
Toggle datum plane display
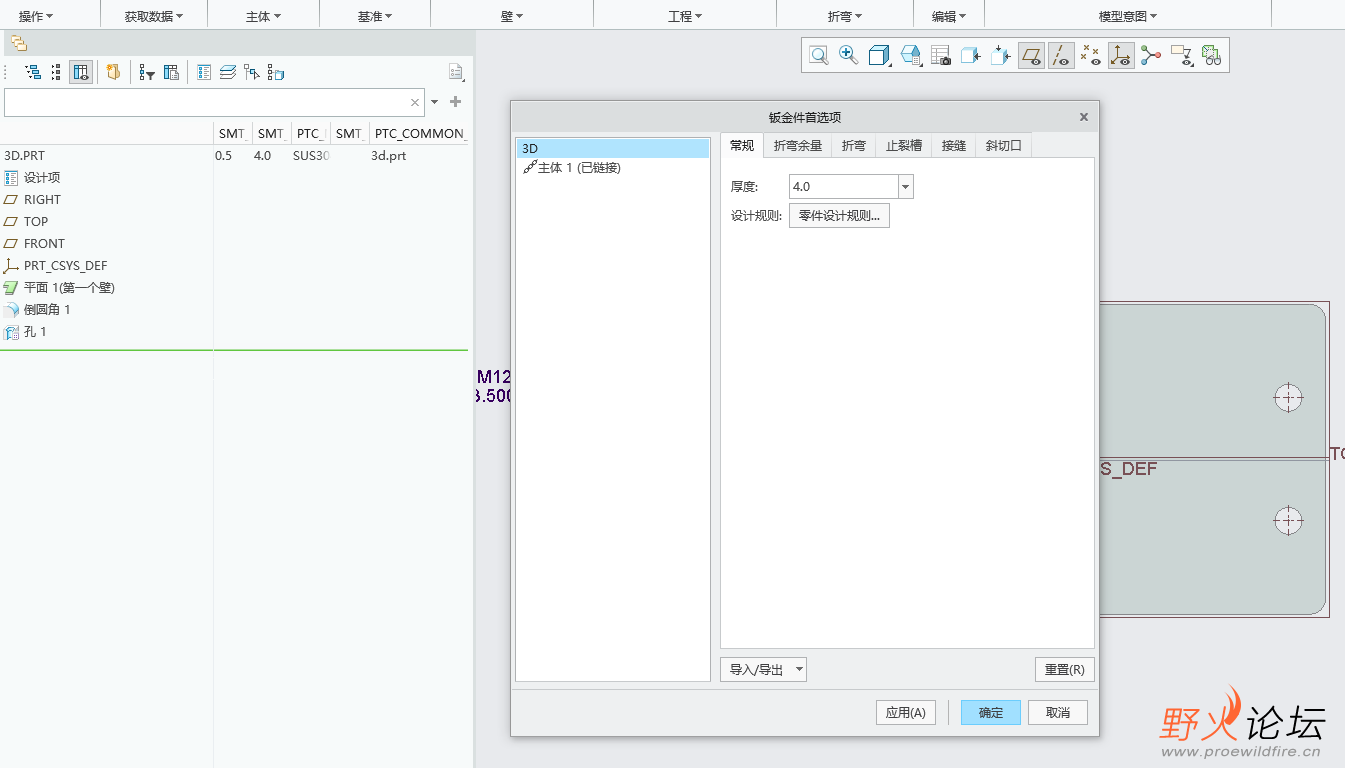1031,56
